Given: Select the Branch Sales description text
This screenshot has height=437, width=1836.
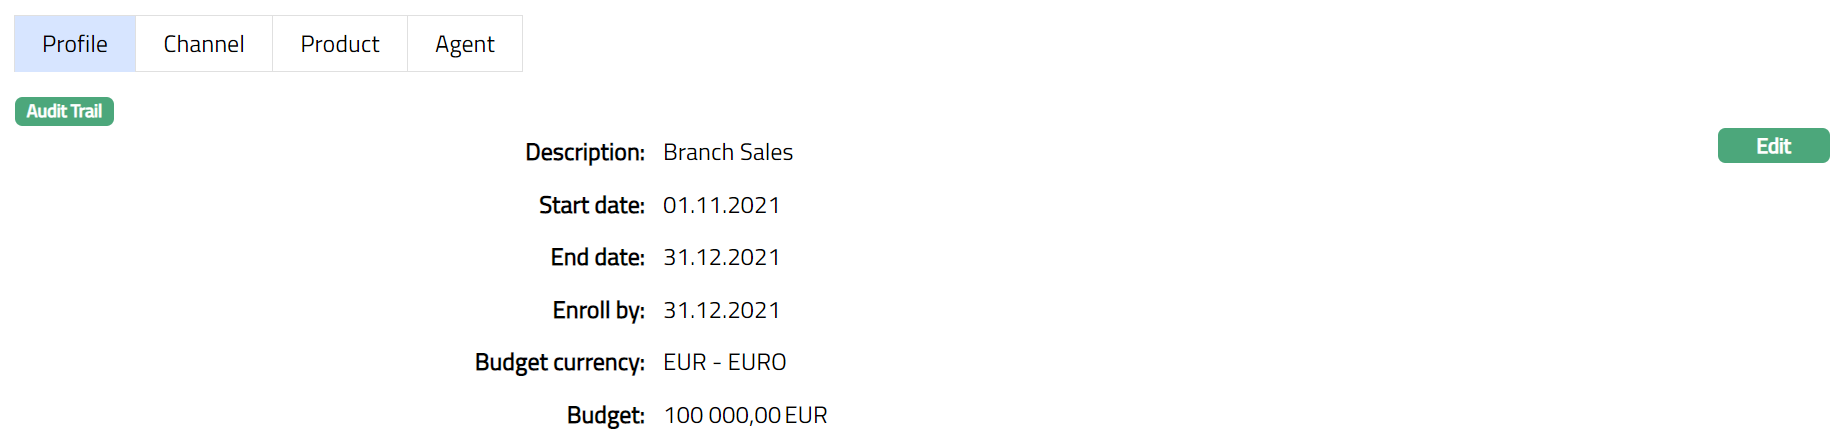Looking at the screenshot, I should tap(728, 152).
